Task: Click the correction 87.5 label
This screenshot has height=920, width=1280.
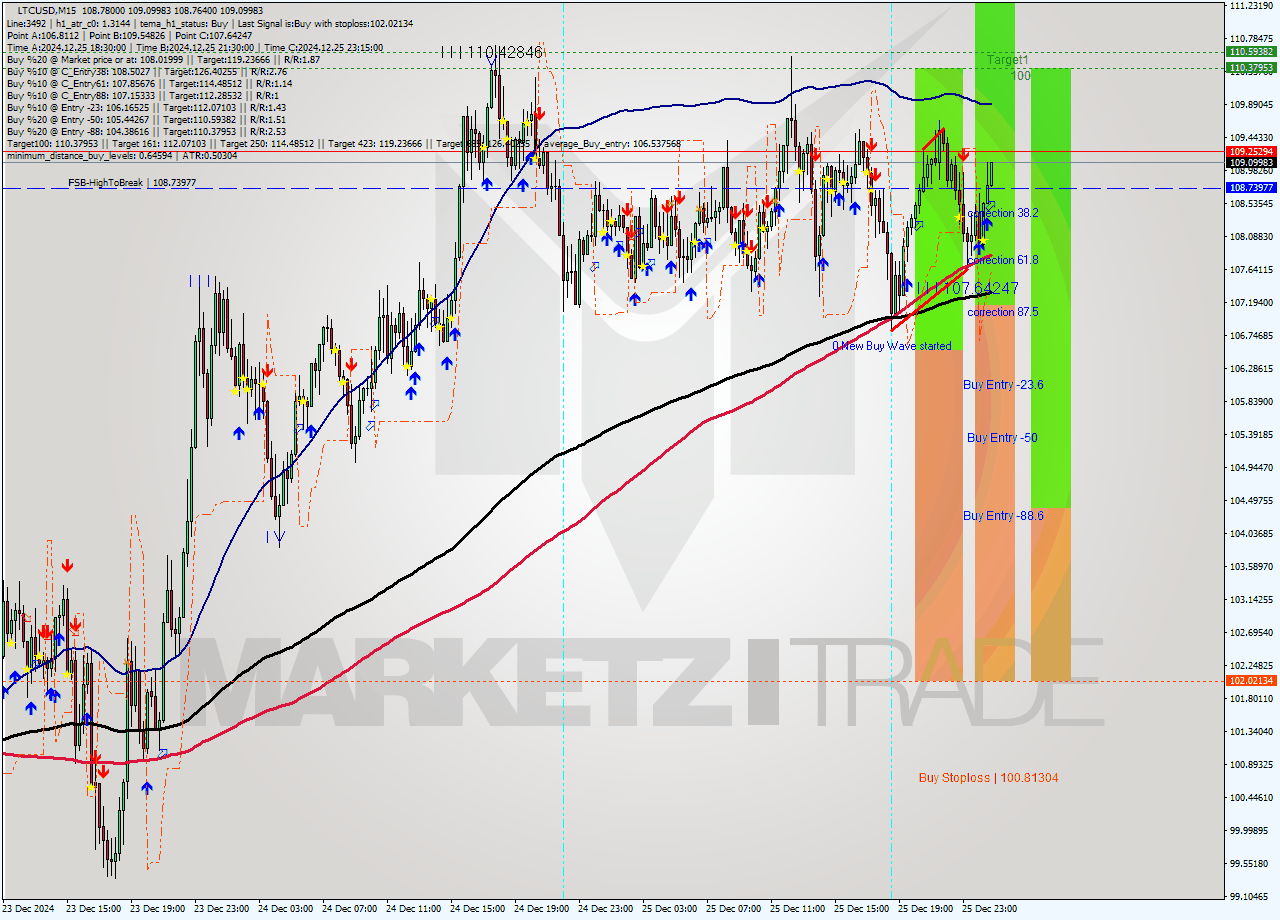Action: [1003, 312]
